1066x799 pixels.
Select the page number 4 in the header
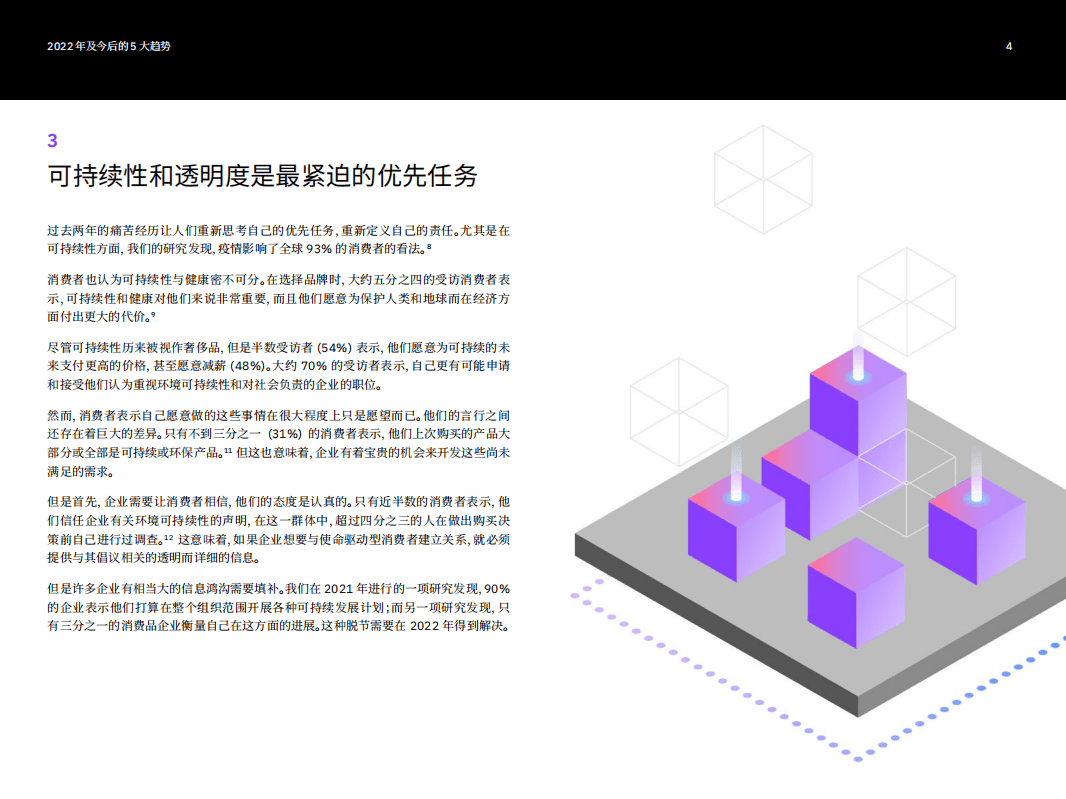coord(1010,45)
